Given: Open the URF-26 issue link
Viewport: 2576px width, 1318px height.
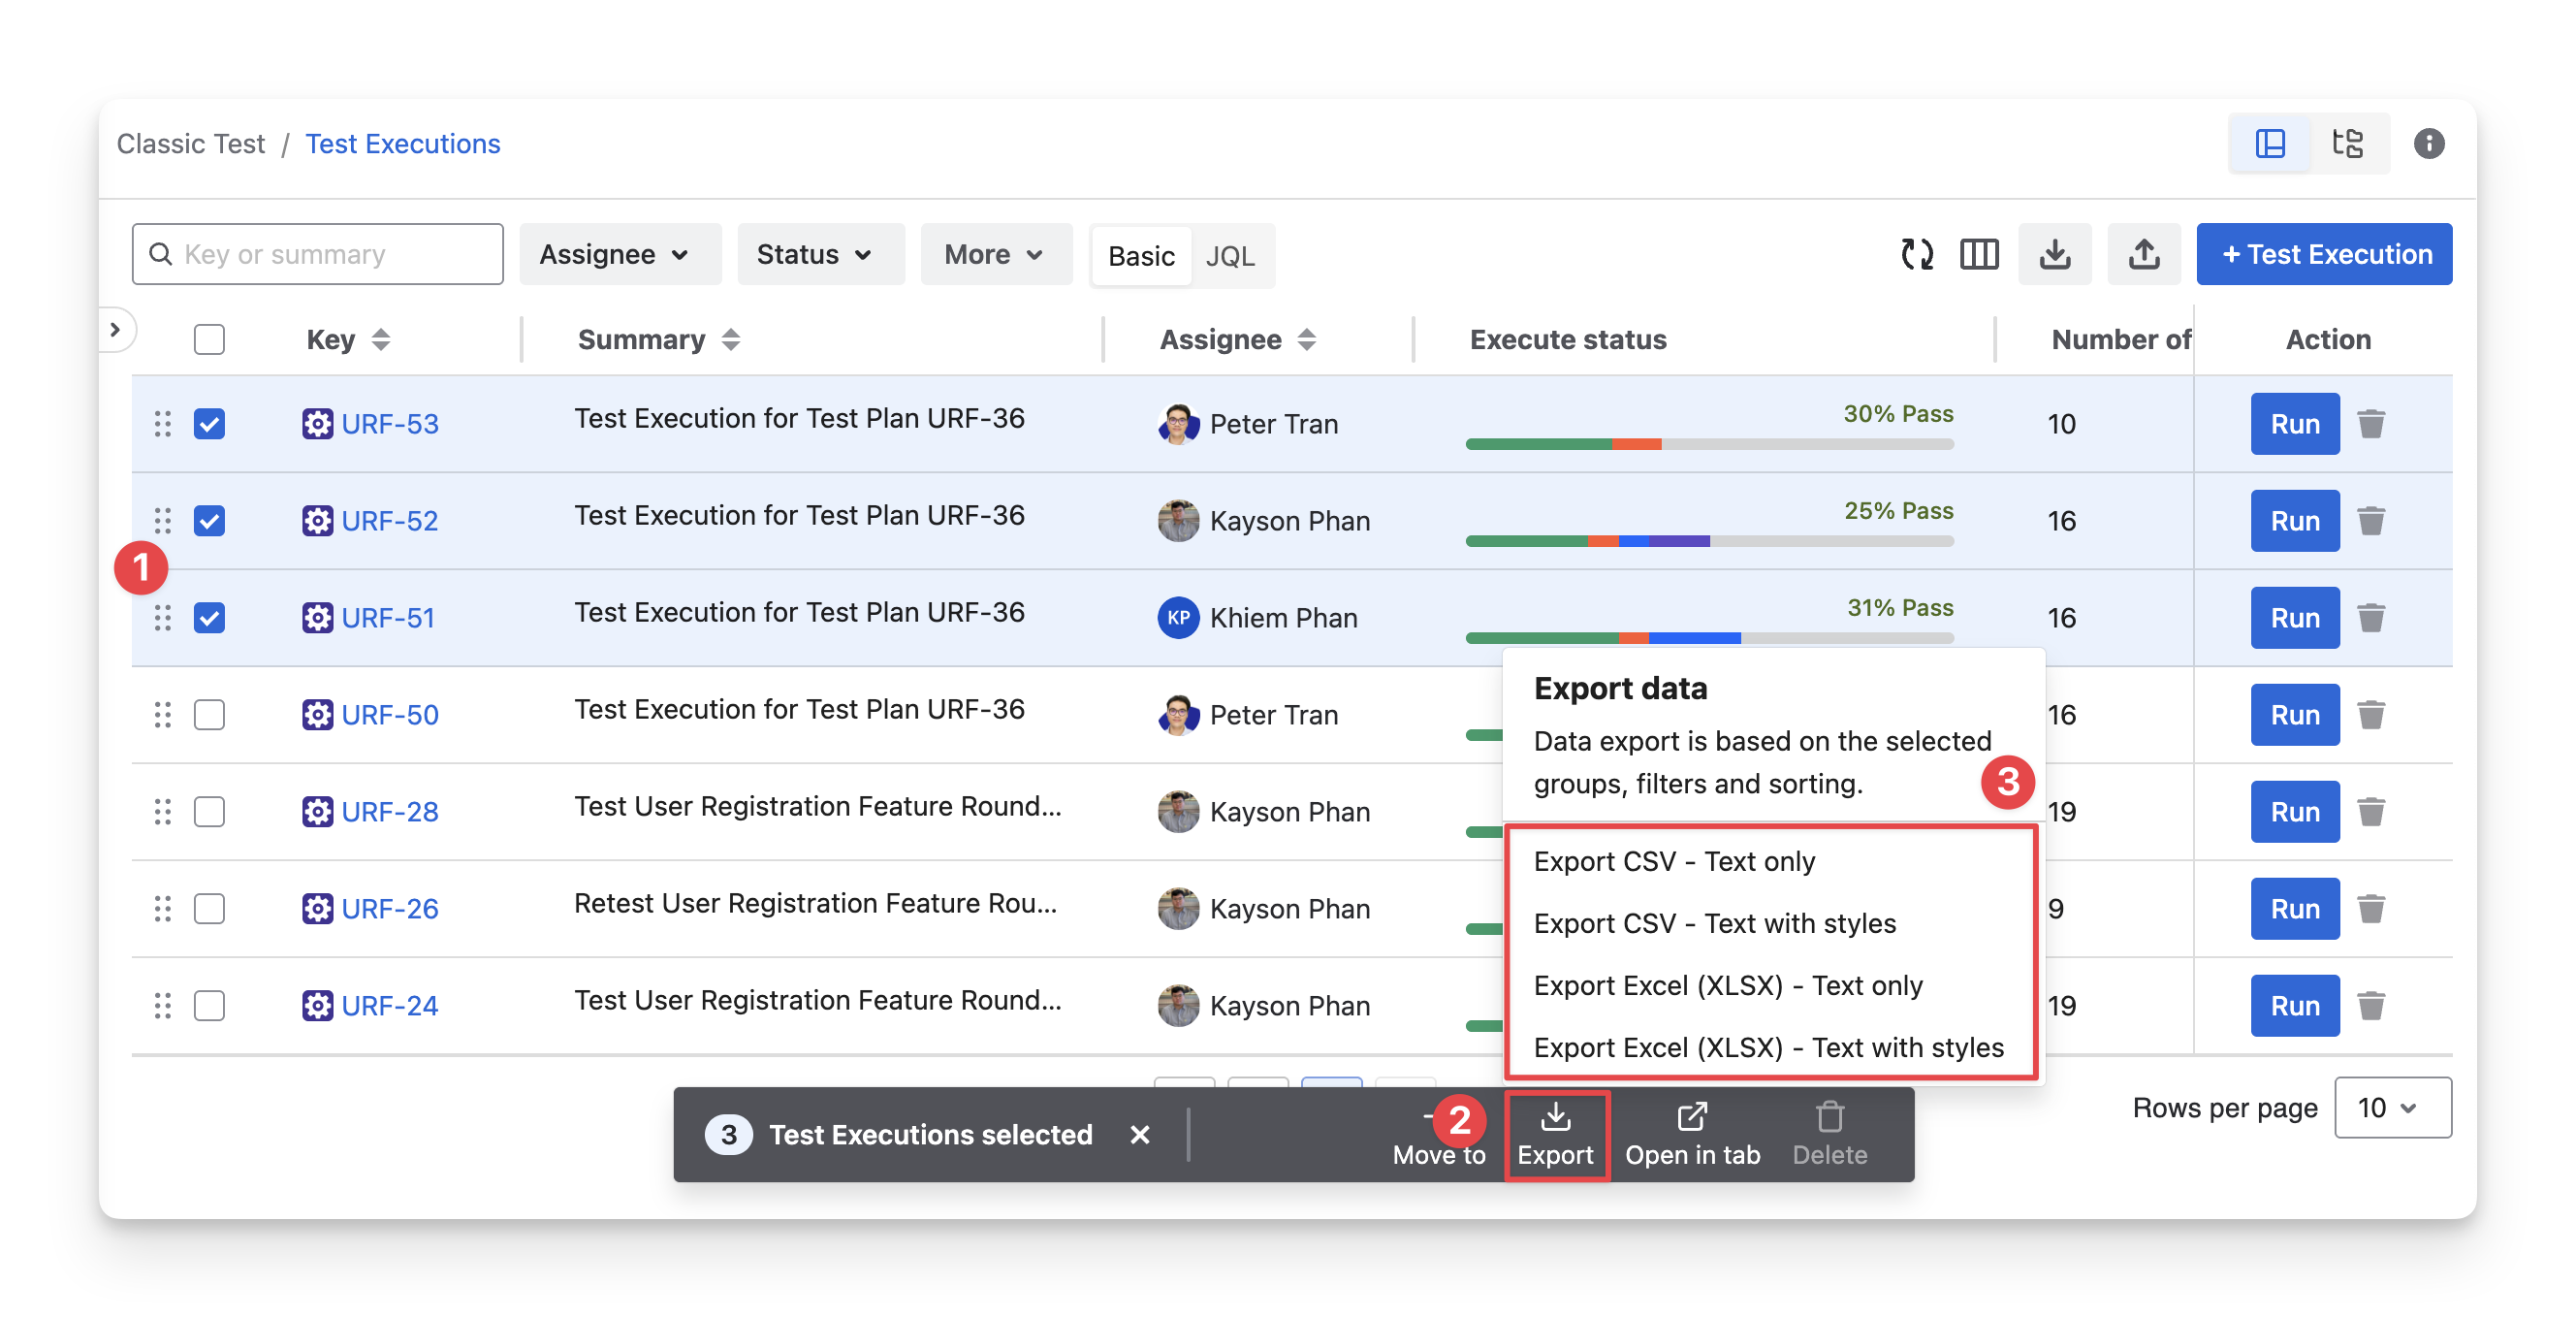Looking at the screenshot, I should 389,909.
